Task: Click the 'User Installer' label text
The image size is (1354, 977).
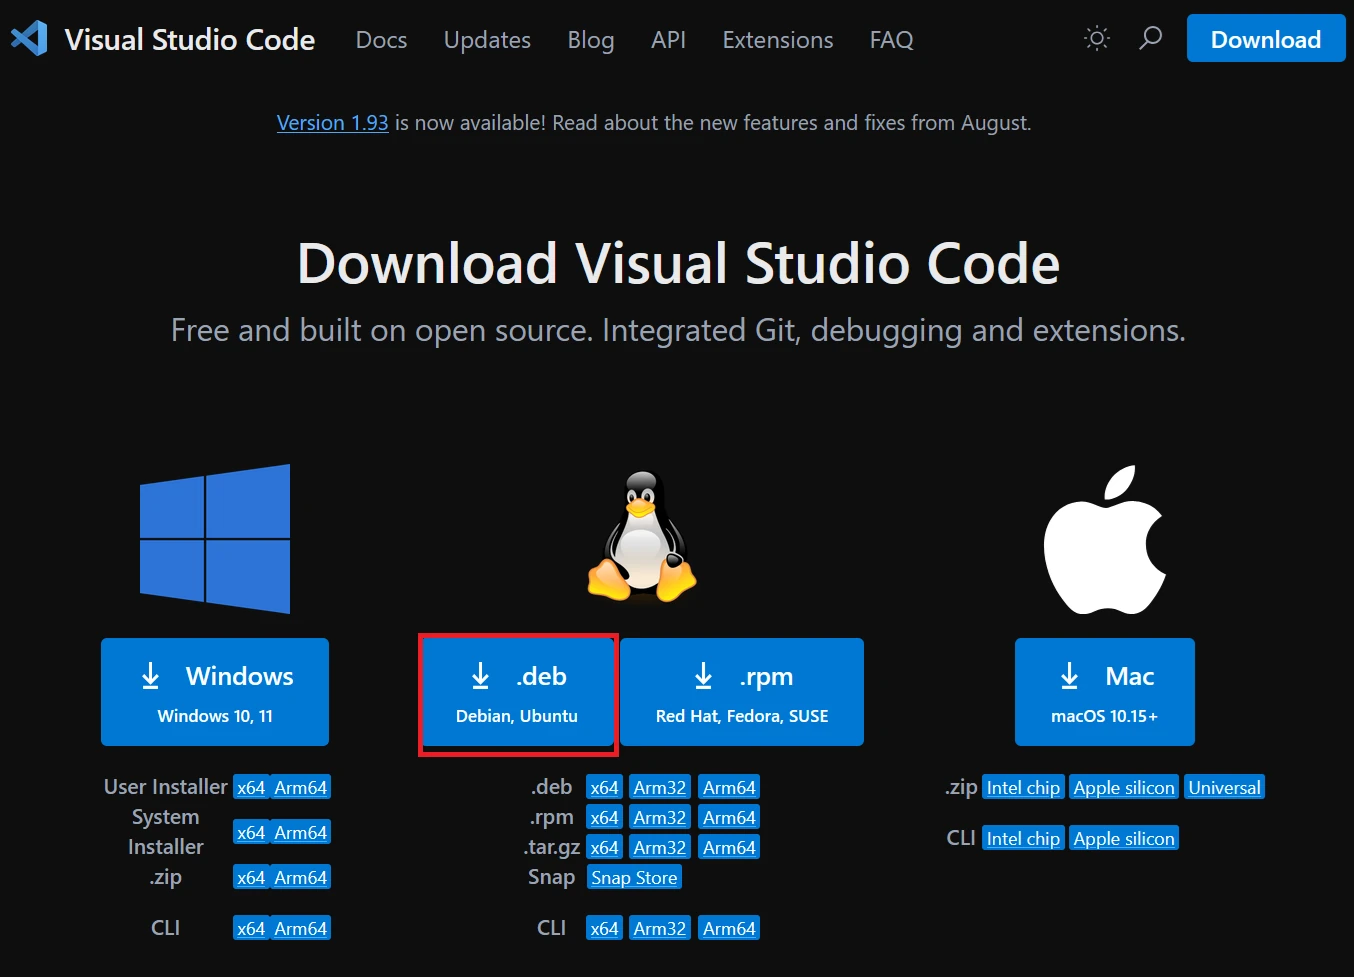Action: tap(166, 787)
